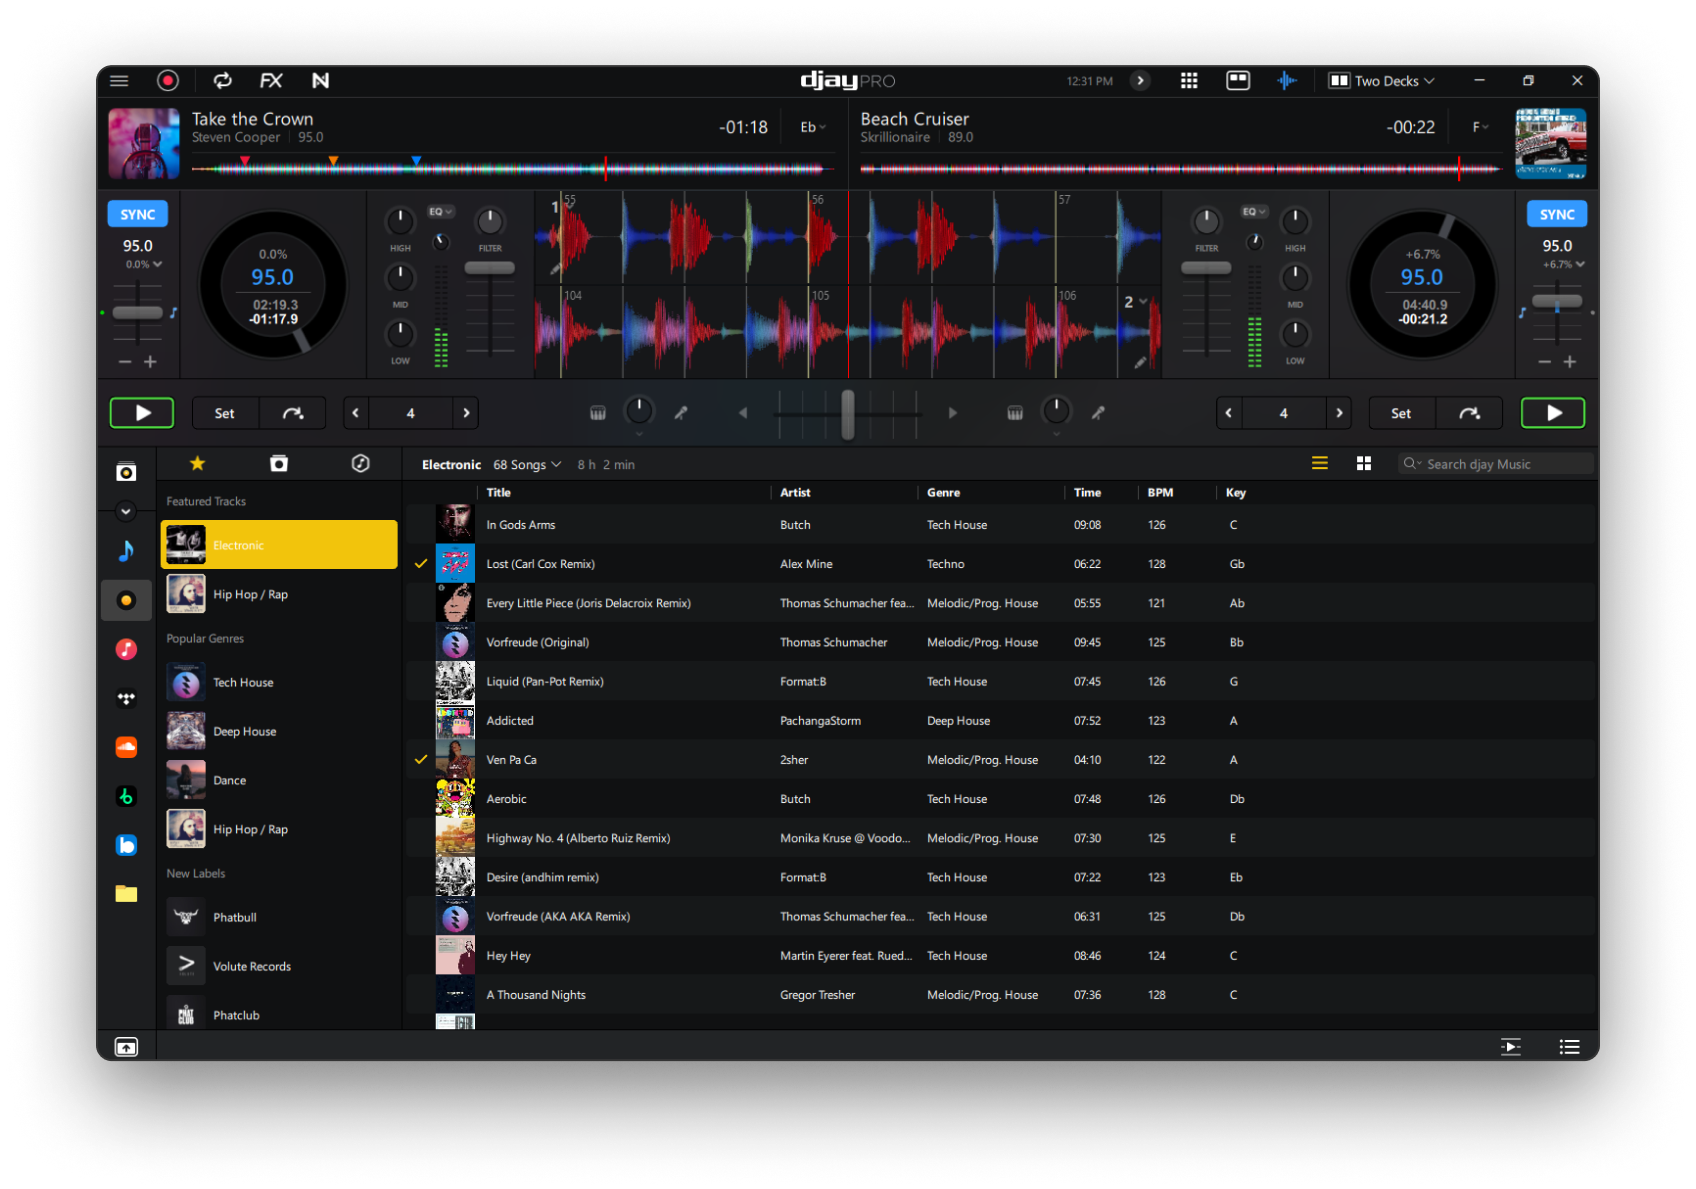The image size is (1696, 1189).
Task: Enable SYNC on the left deck
Action: click(x=137, y=213)
